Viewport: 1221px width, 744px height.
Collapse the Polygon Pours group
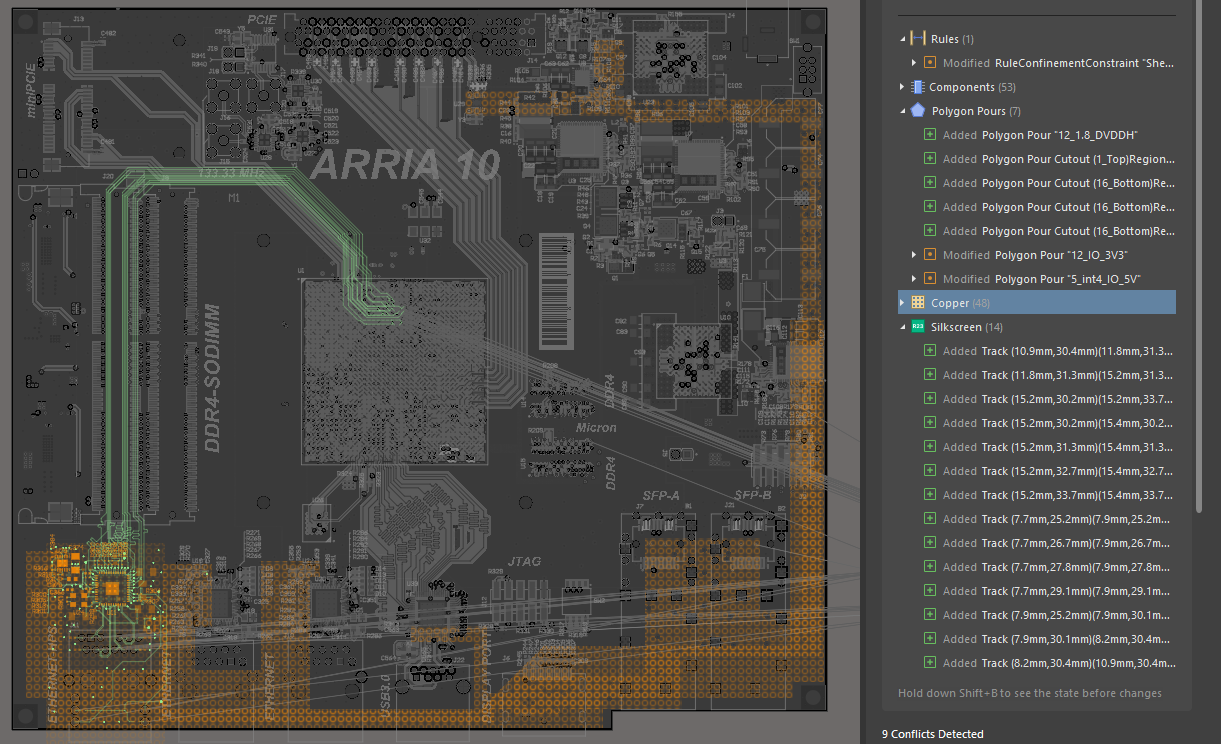coord(903,111)
